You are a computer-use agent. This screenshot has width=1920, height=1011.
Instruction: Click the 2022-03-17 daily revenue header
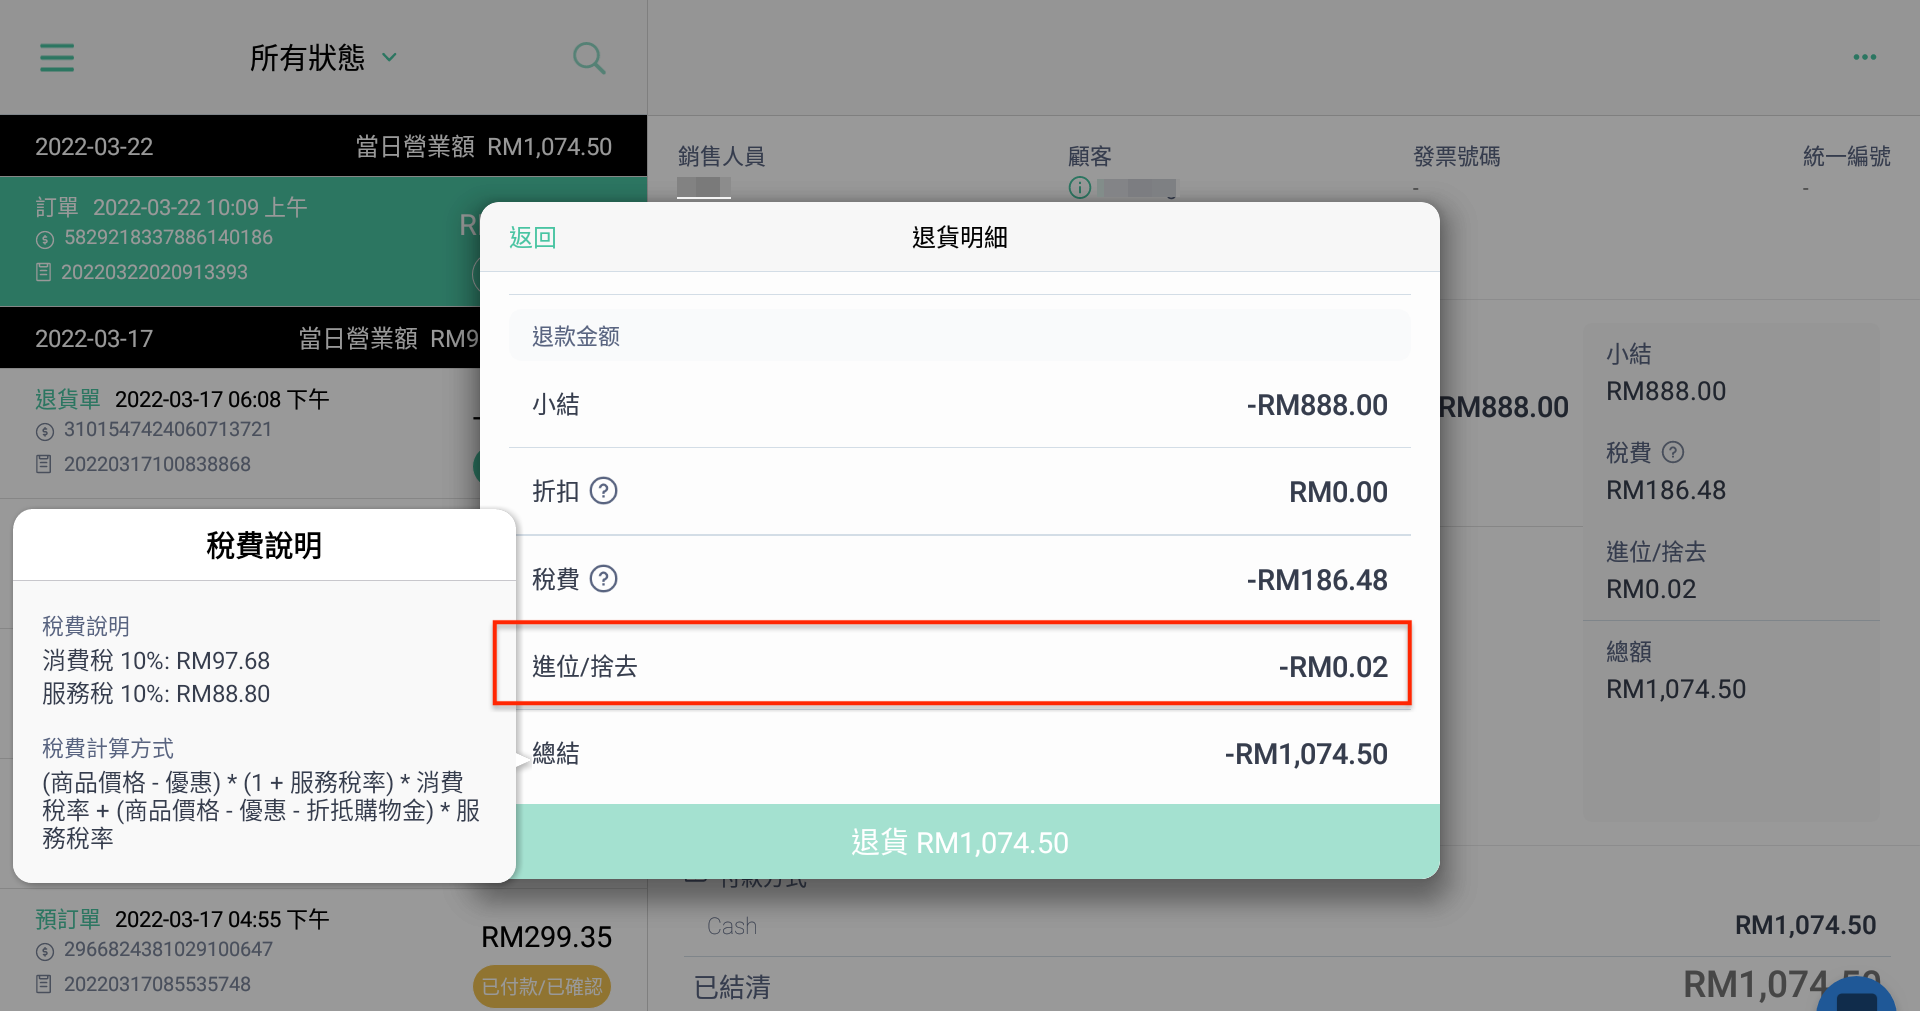point(240,338)
